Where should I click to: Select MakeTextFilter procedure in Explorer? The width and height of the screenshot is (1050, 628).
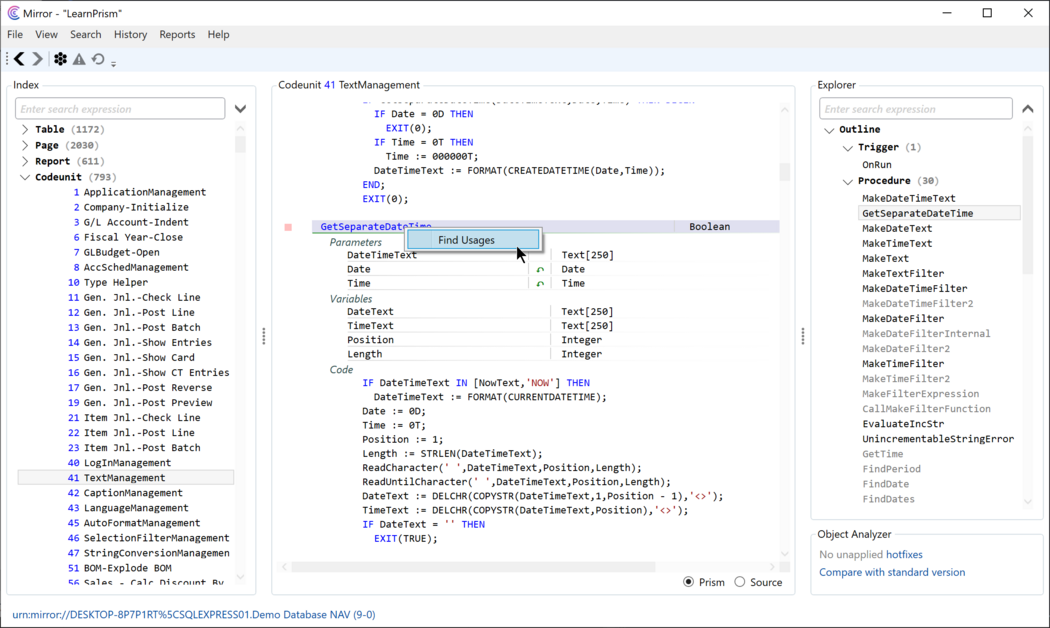(903, 273)
